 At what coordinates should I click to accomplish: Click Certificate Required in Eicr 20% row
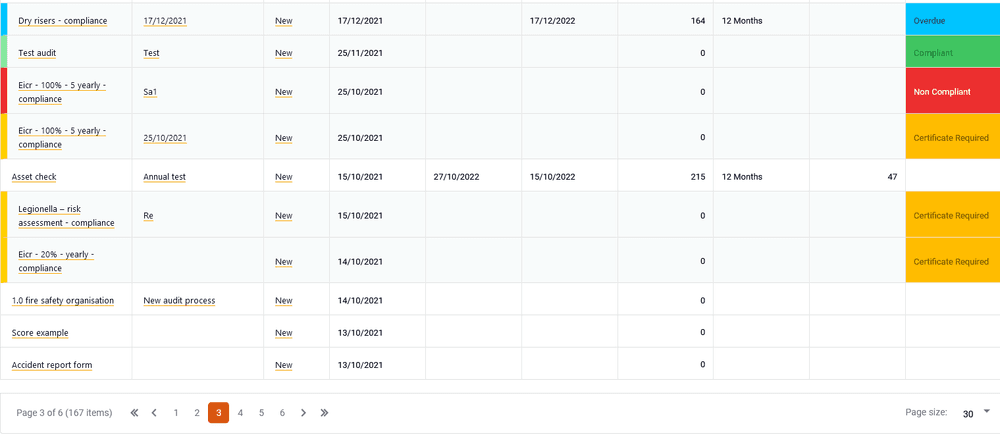coord(953,262)
